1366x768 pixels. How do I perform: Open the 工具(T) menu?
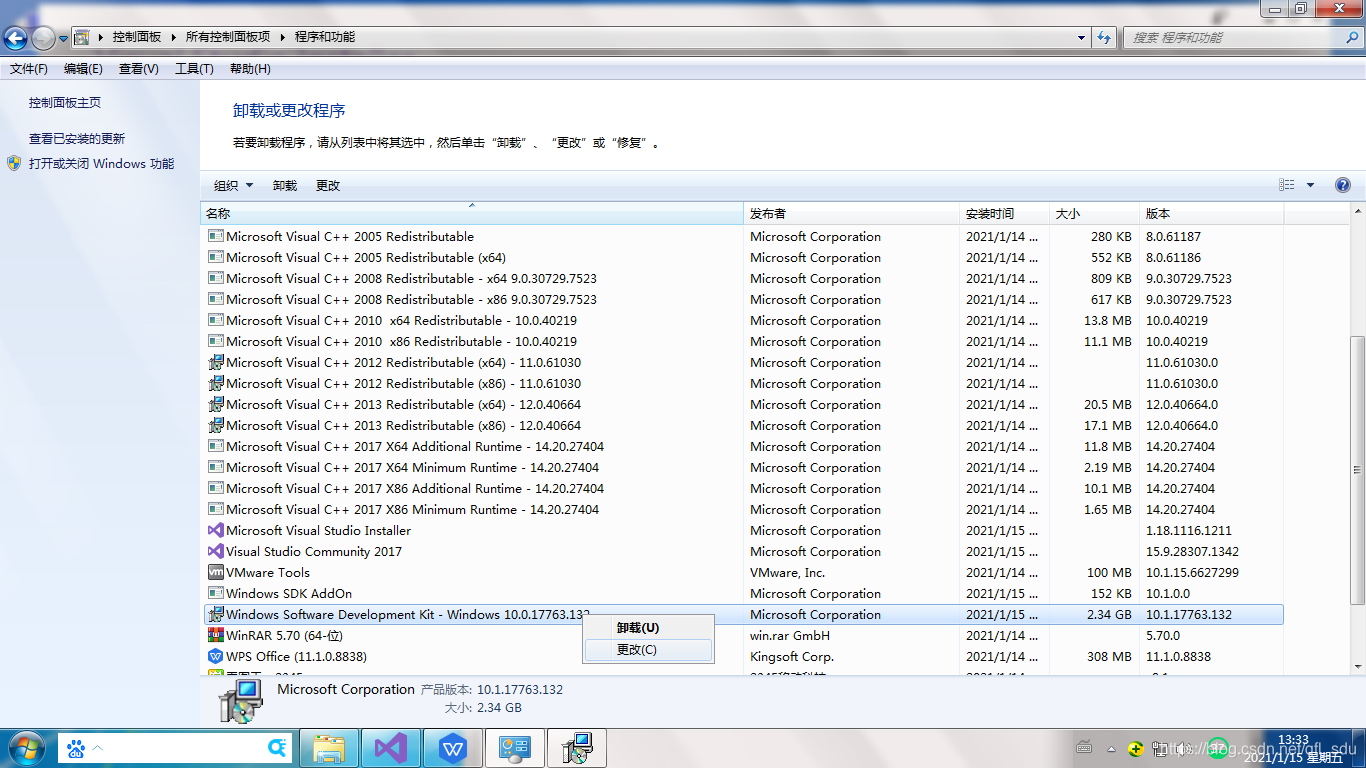pyautogui.click(x=194, y=69)
